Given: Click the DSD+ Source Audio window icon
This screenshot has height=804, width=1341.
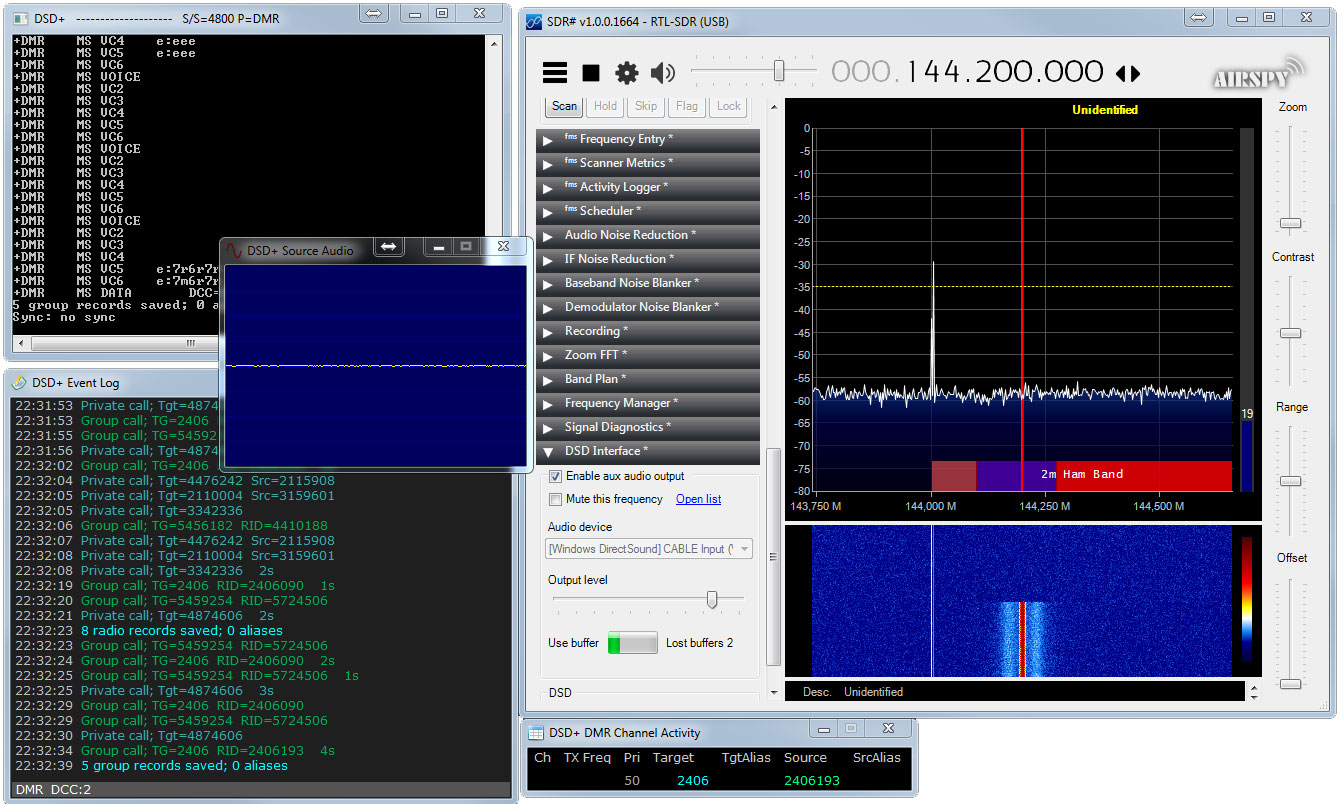Looking at the screenshot, I should (x=234, y=250).
